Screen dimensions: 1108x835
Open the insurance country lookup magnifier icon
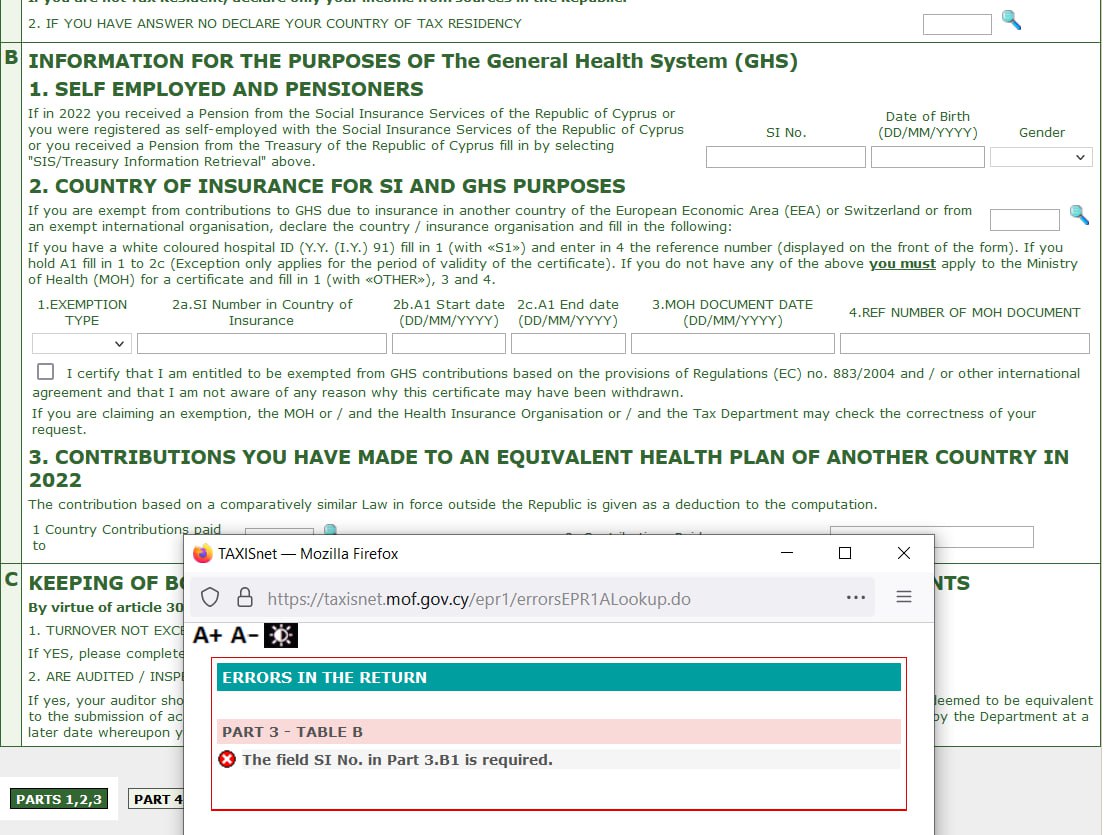(x=1079, y=215)
